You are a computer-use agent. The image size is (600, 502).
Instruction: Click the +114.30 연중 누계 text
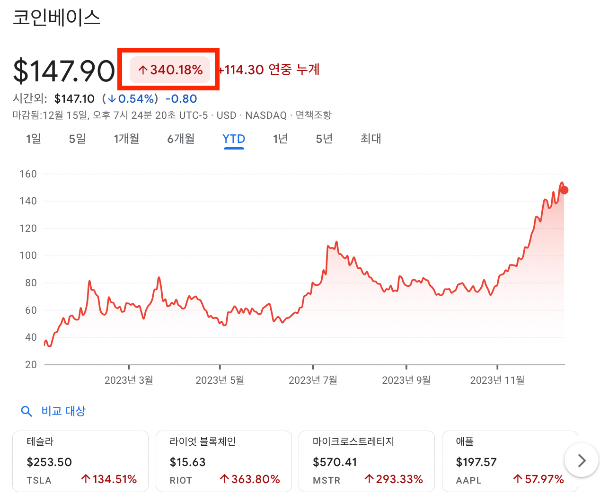click(x=269, y=70)
